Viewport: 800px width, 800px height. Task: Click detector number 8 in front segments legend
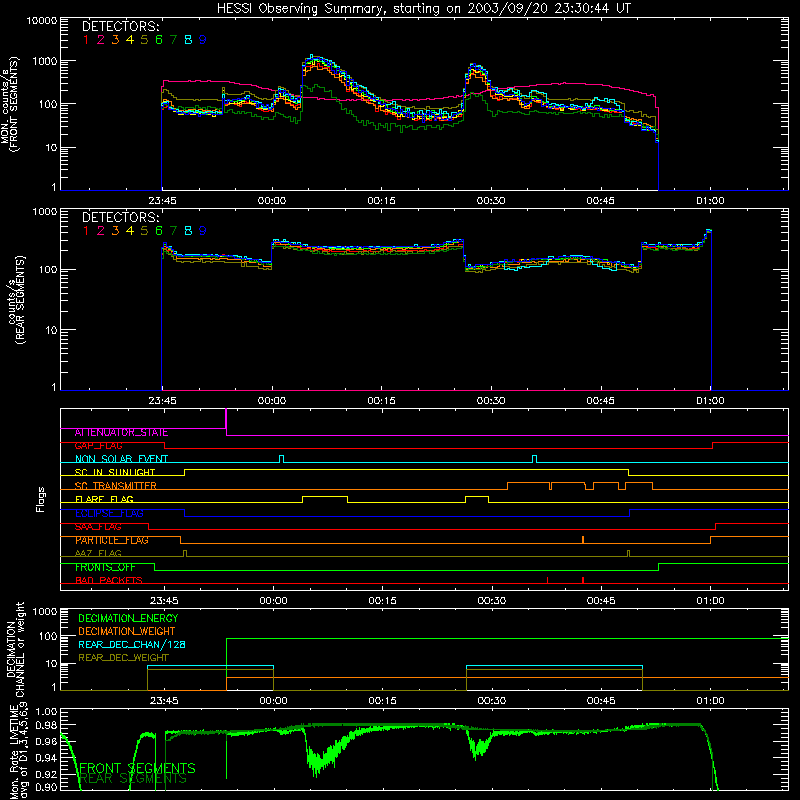[188, 40]
